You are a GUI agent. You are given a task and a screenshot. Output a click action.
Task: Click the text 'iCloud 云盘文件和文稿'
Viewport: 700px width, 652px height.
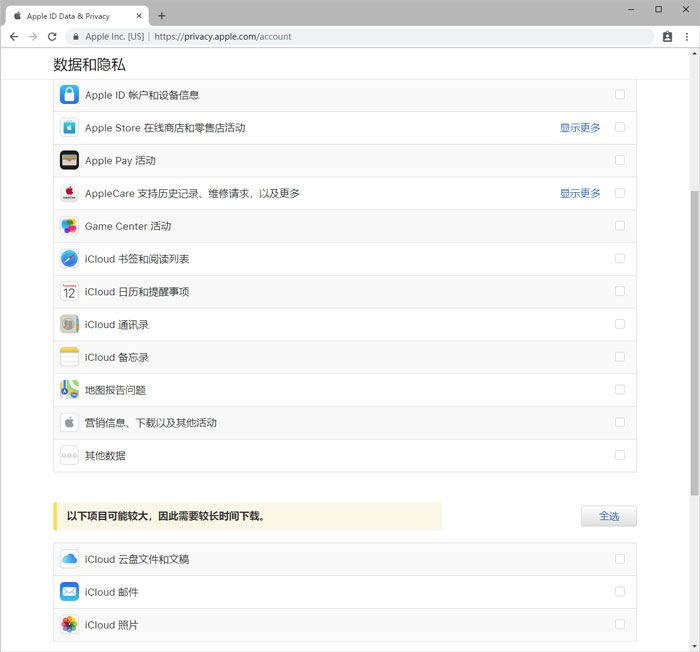coord(137,560)
